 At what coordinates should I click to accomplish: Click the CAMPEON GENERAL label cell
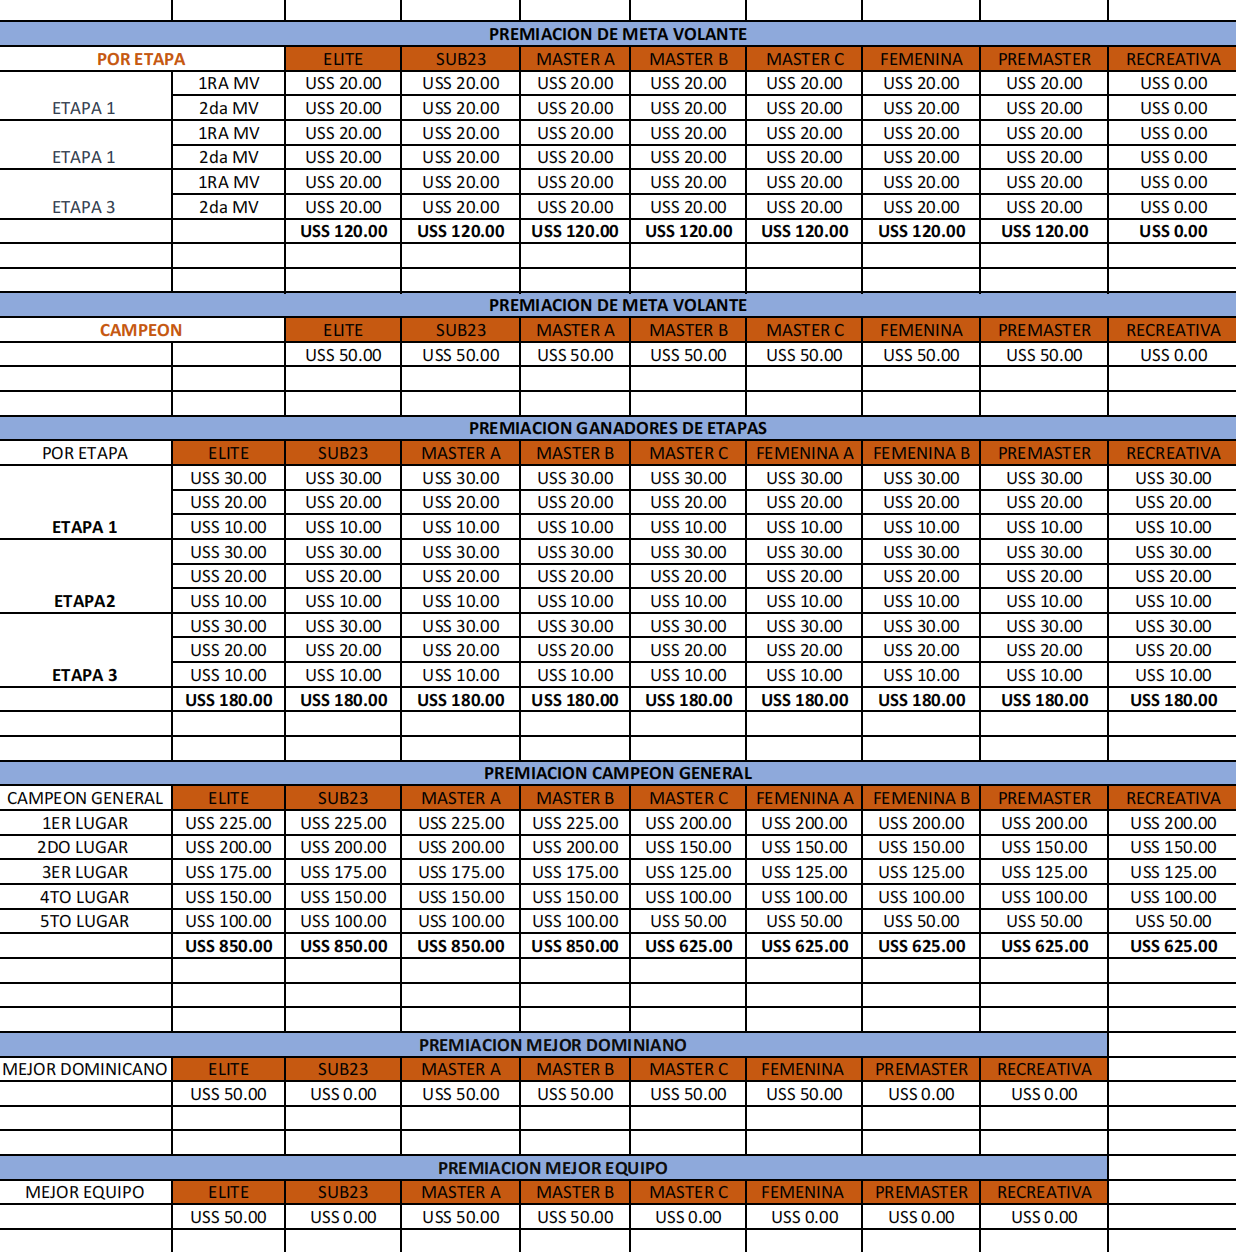click(85, 798)
